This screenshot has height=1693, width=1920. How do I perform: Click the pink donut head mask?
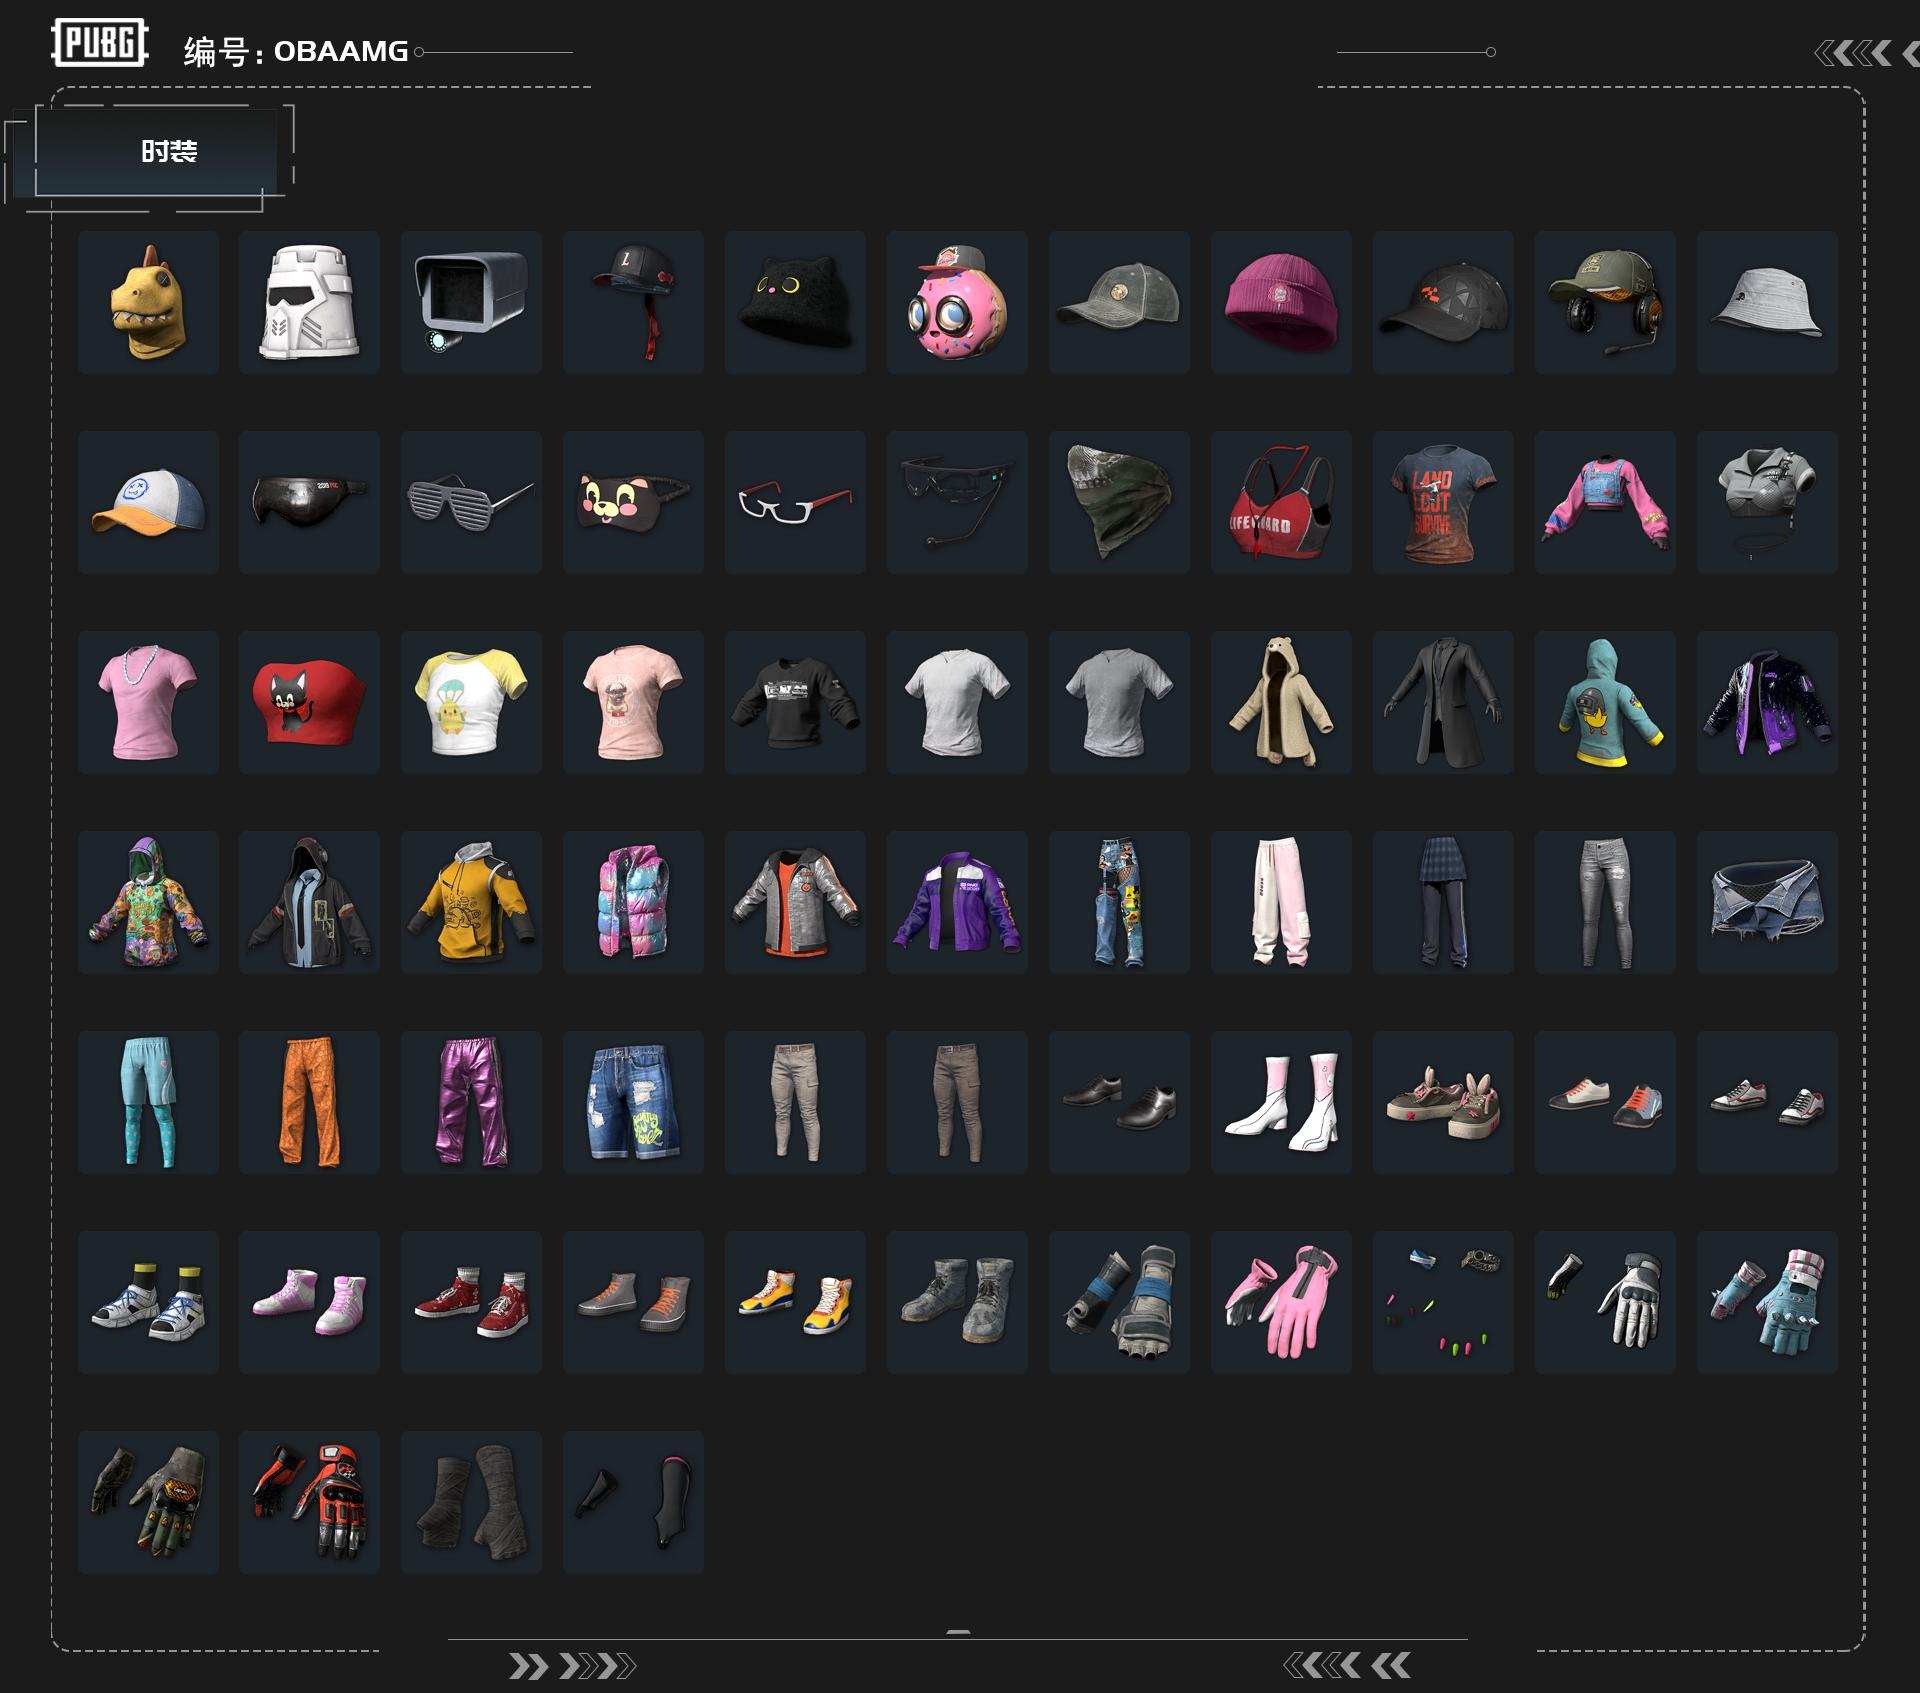tap(956, 302)
